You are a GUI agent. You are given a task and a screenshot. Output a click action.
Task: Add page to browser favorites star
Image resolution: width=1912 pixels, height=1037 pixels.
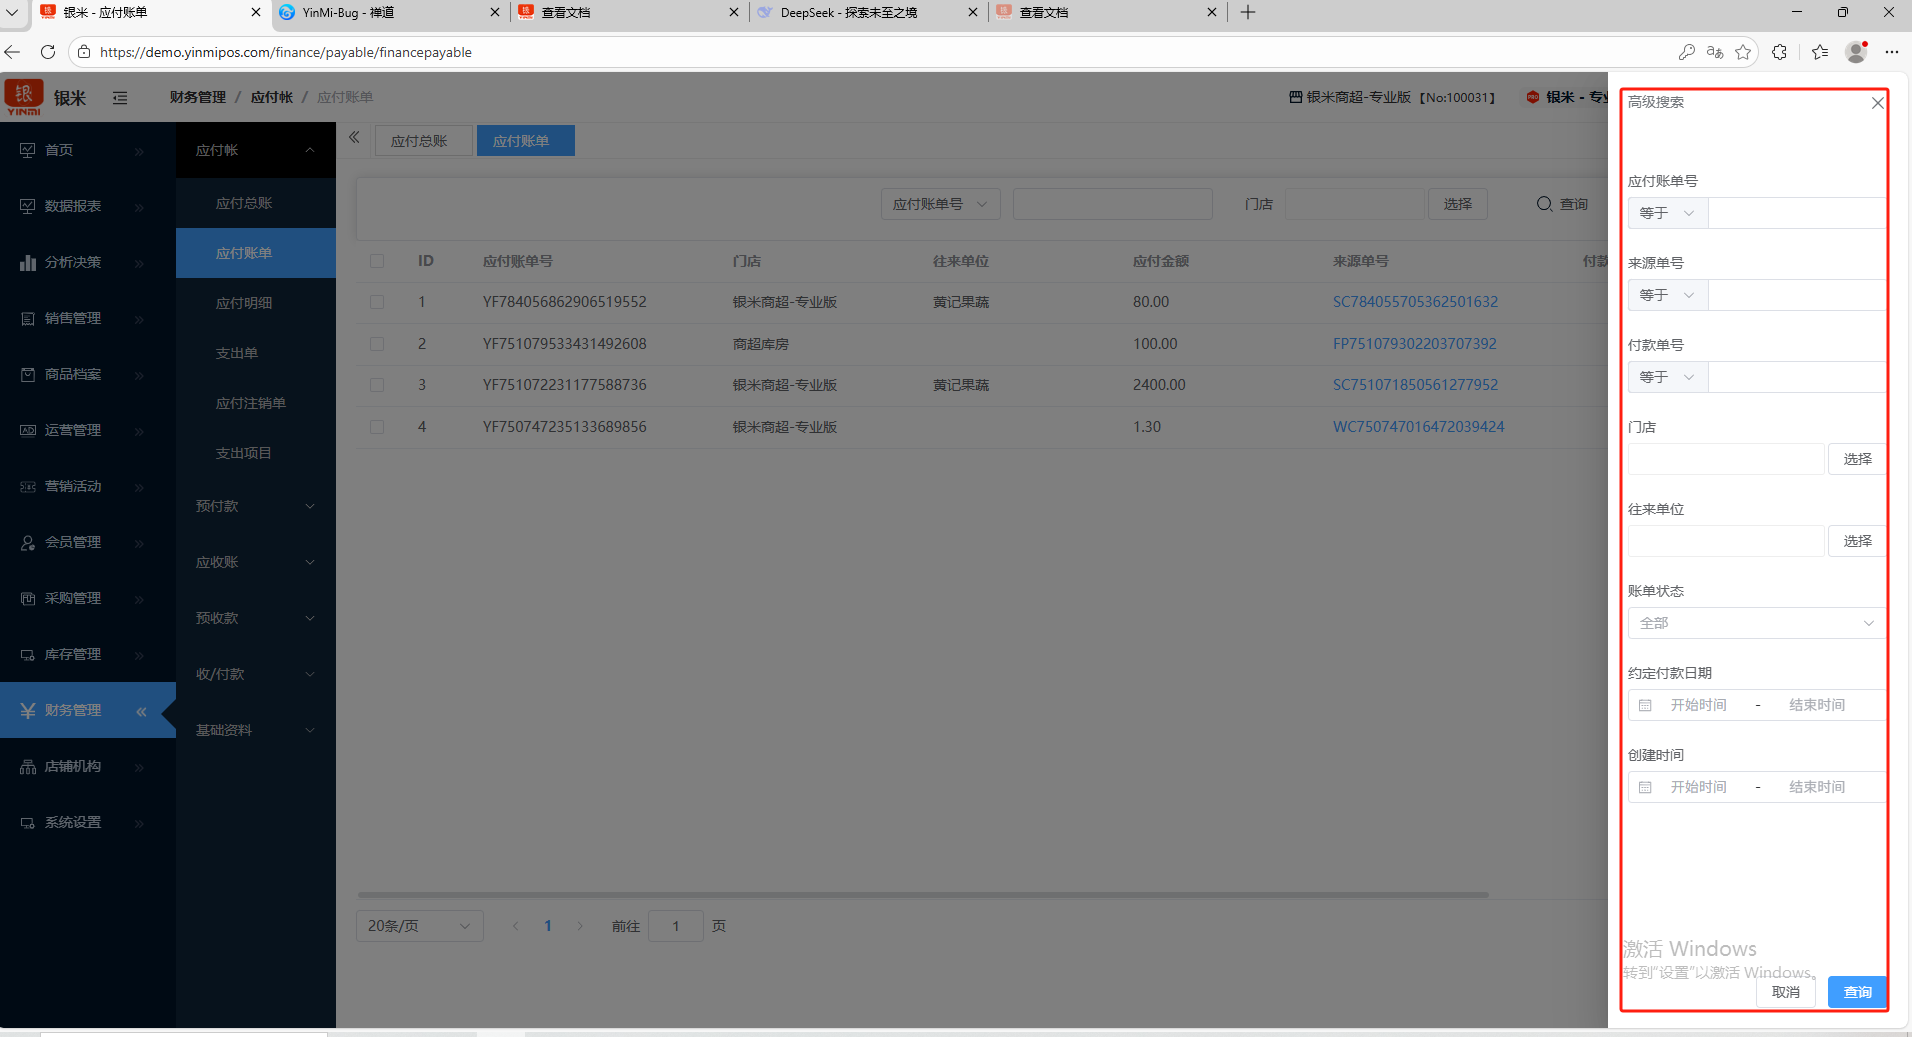(x=1743, y=52)
